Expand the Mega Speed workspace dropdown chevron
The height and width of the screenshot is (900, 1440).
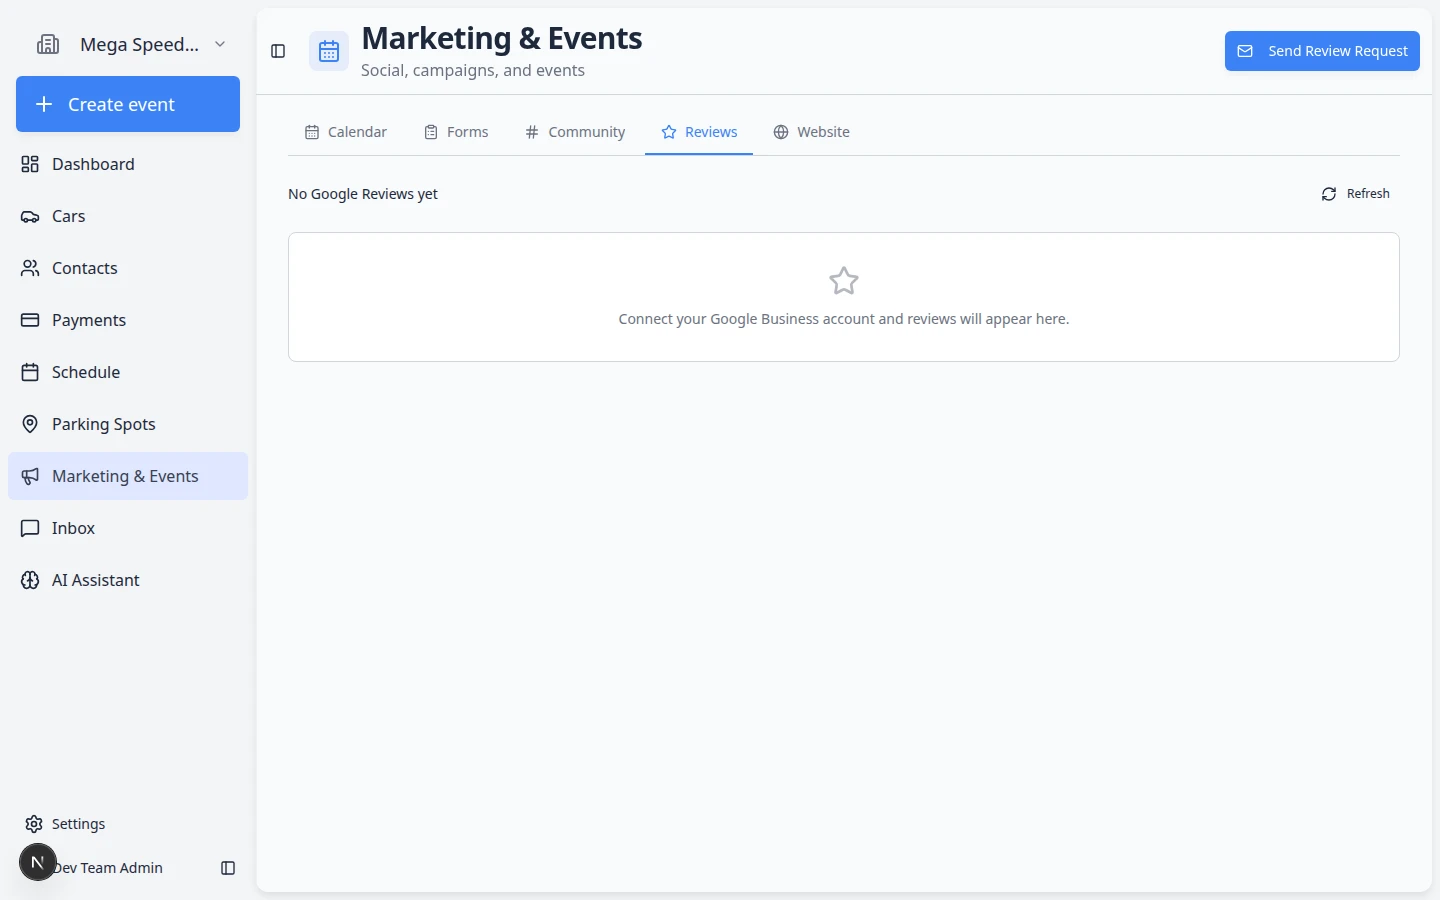[x=220, y=44]
